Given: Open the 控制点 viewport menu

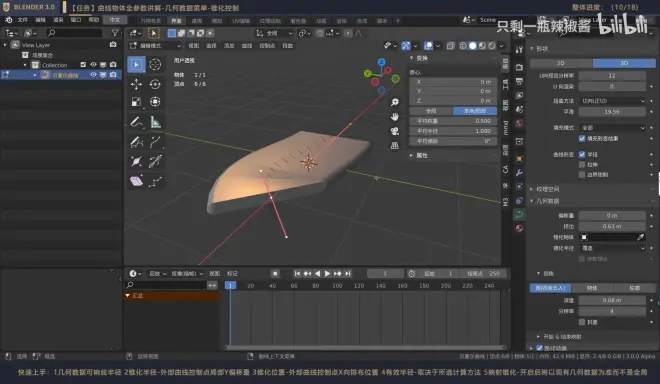Looking at the screenshot, I should click(x=267, y=45).
